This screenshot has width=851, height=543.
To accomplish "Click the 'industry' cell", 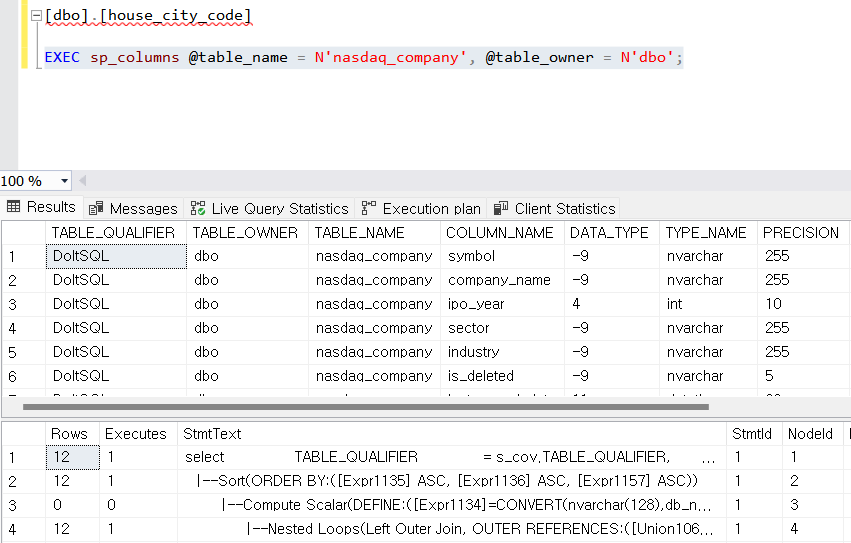I will point(503,352).
